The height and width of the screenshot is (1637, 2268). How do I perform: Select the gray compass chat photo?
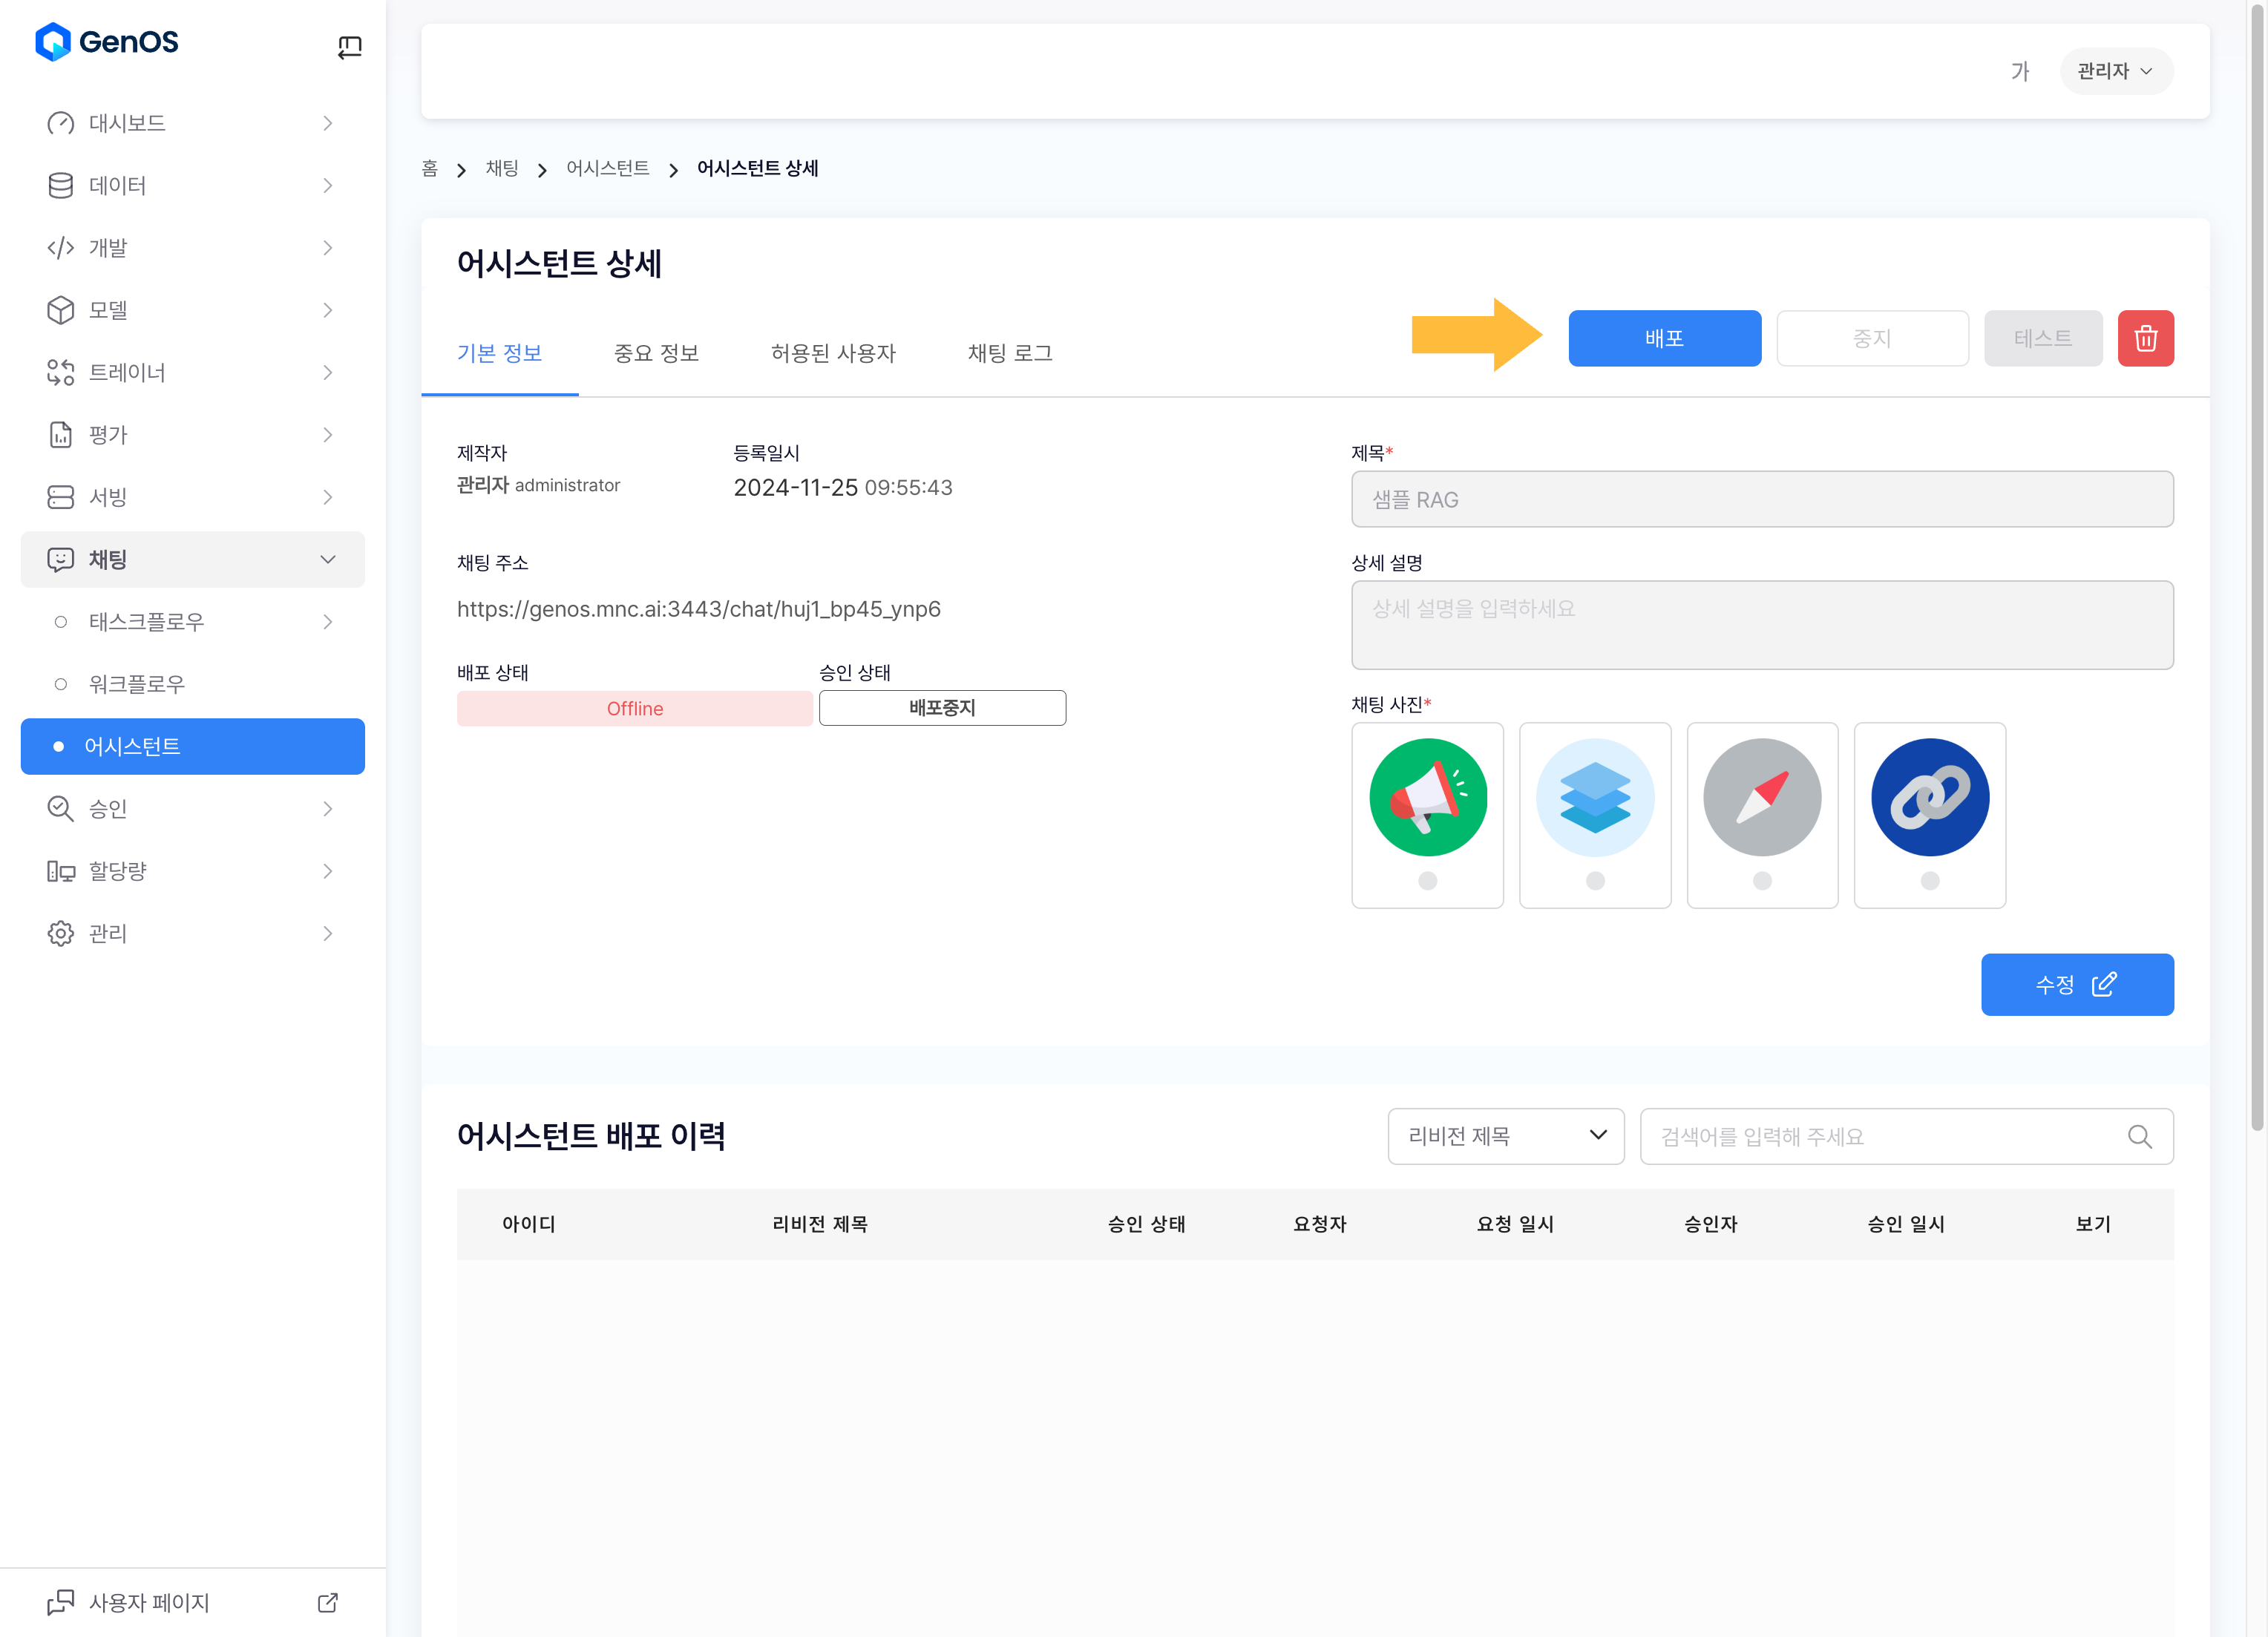pos(1762,797)
